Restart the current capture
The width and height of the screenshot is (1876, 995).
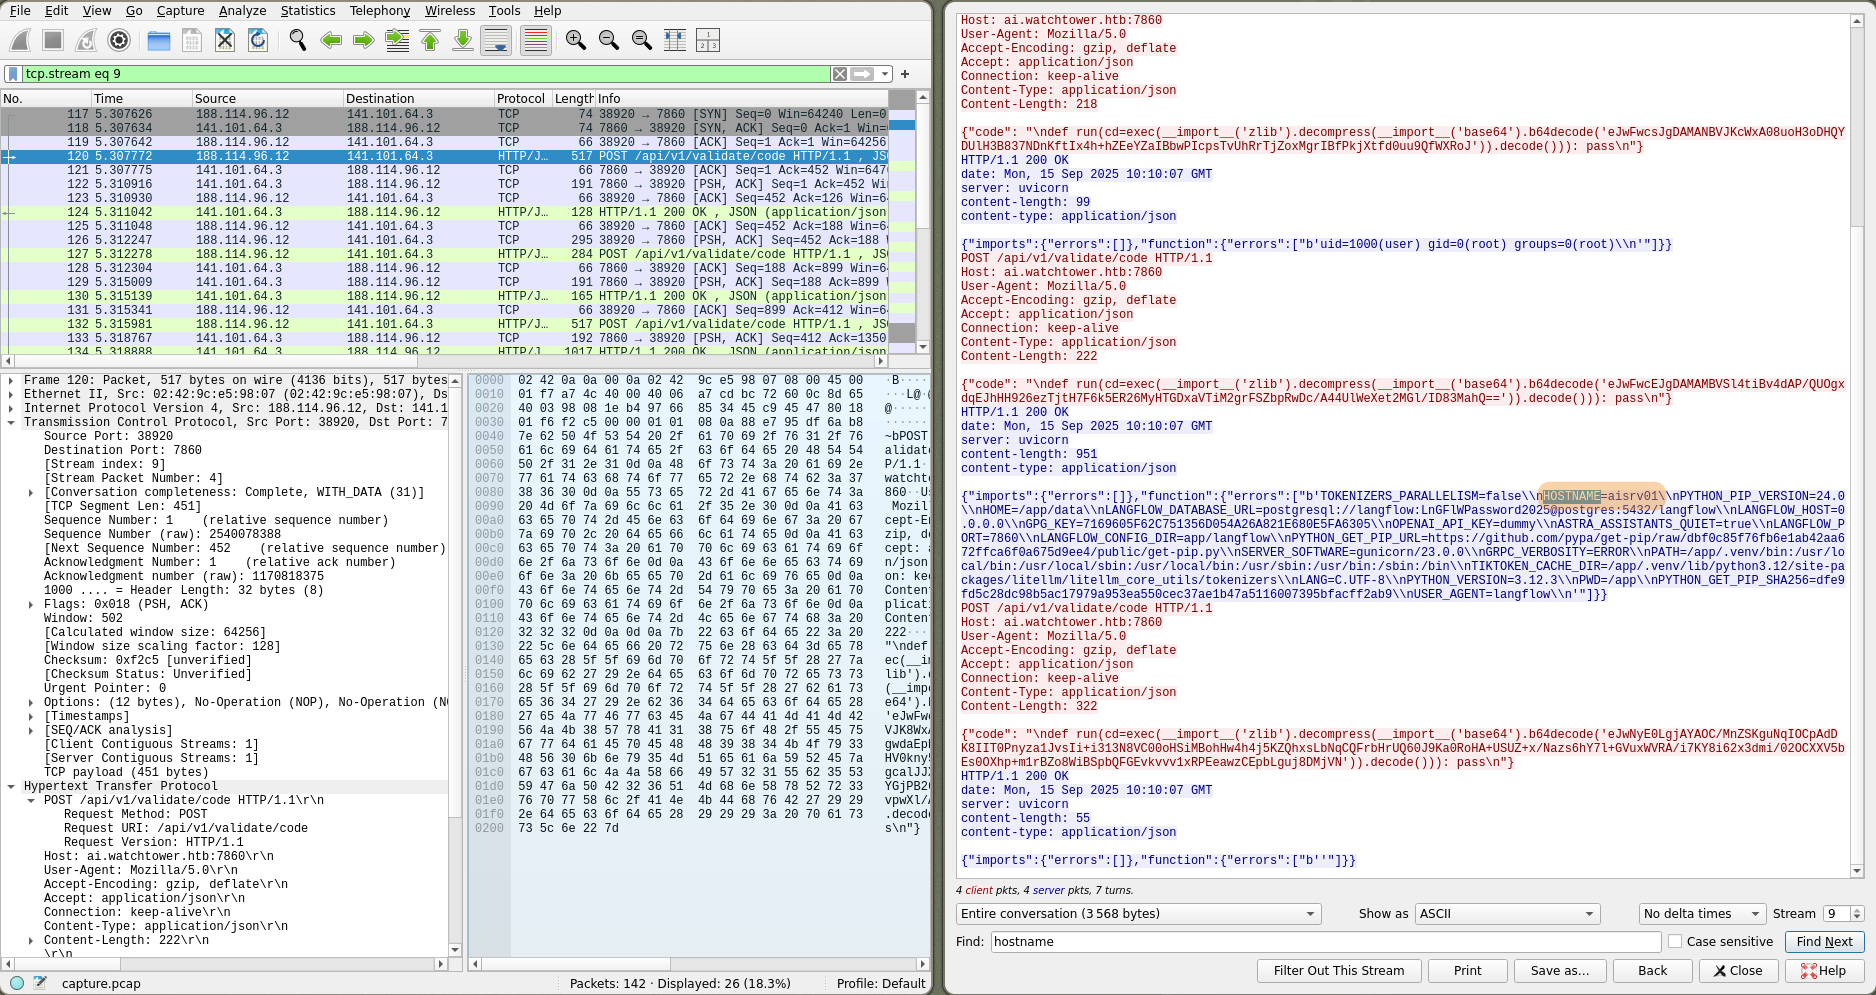click(x=85, y=40)
